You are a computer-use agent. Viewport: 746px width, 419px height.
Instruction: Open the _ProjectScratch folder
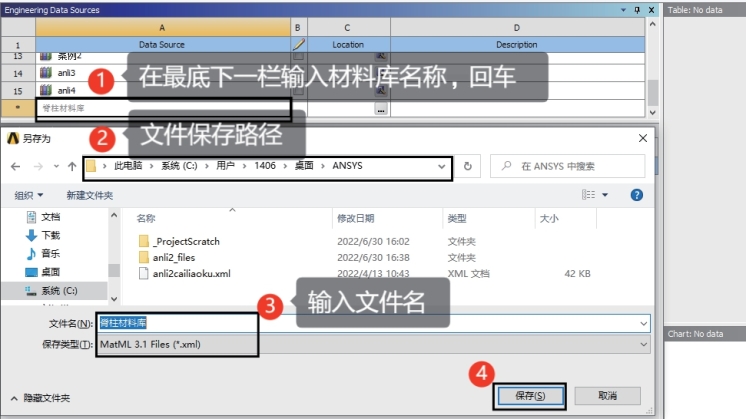(x=186, y=242)
